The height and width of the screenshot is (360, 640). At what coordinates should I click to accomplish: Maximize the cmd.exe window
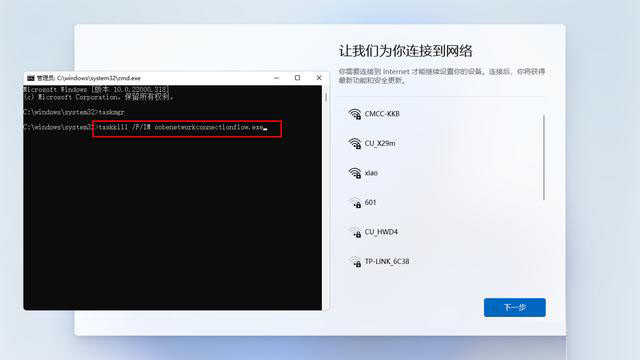point(298,78)
